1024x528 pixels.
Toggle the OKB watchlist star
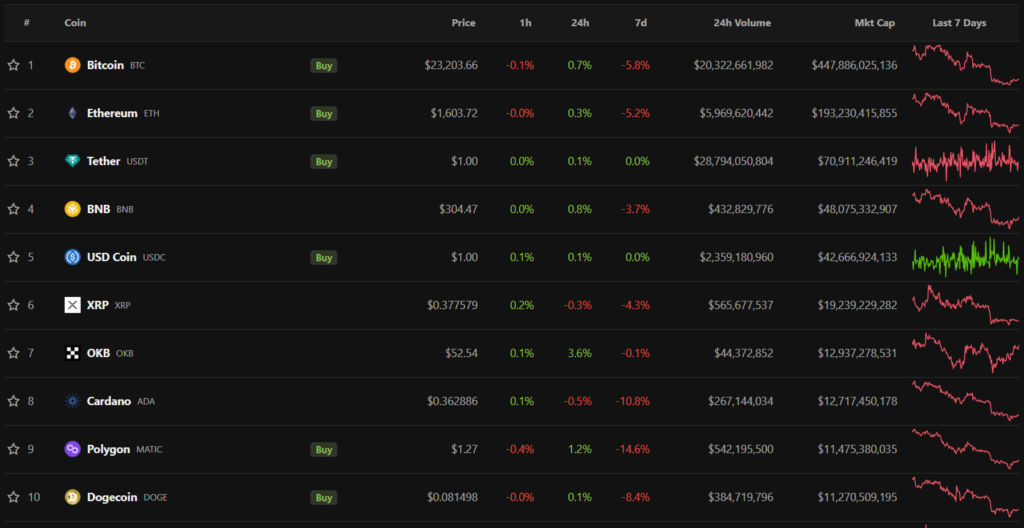pos(13,354)
